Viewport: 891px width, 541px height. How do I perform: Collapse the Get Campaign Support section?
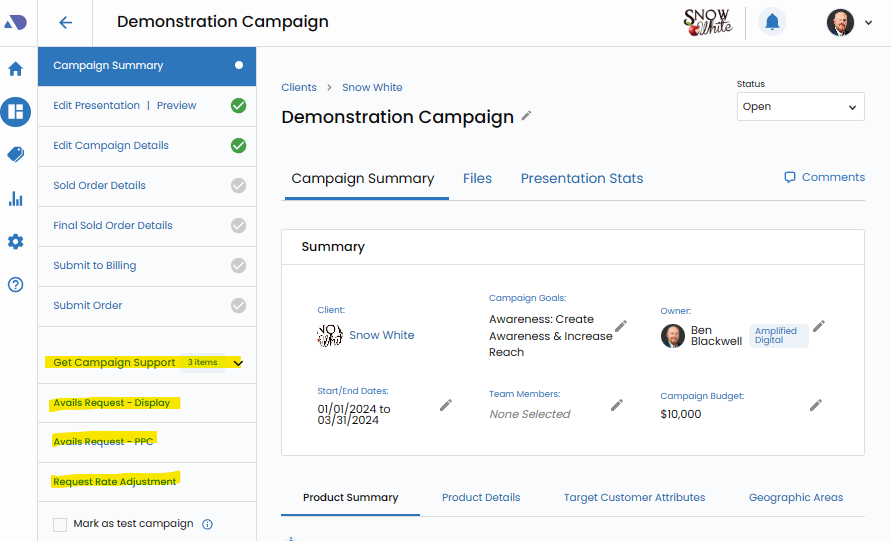click(237, 363)
